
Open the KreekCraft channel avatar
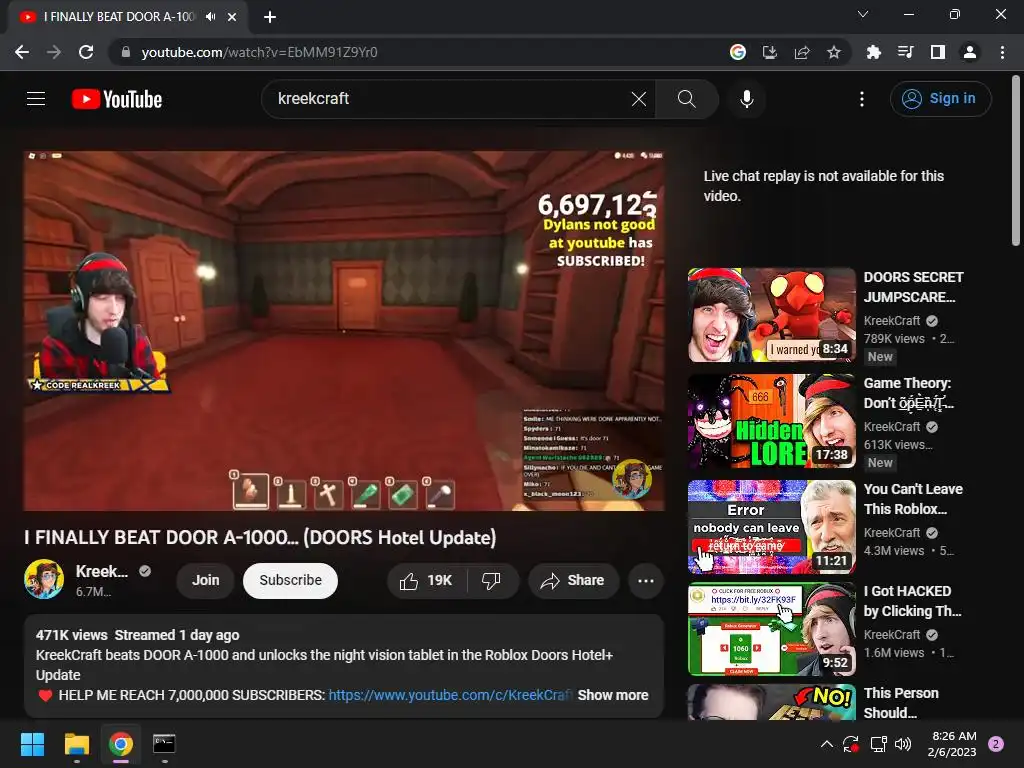coord(44,579)
